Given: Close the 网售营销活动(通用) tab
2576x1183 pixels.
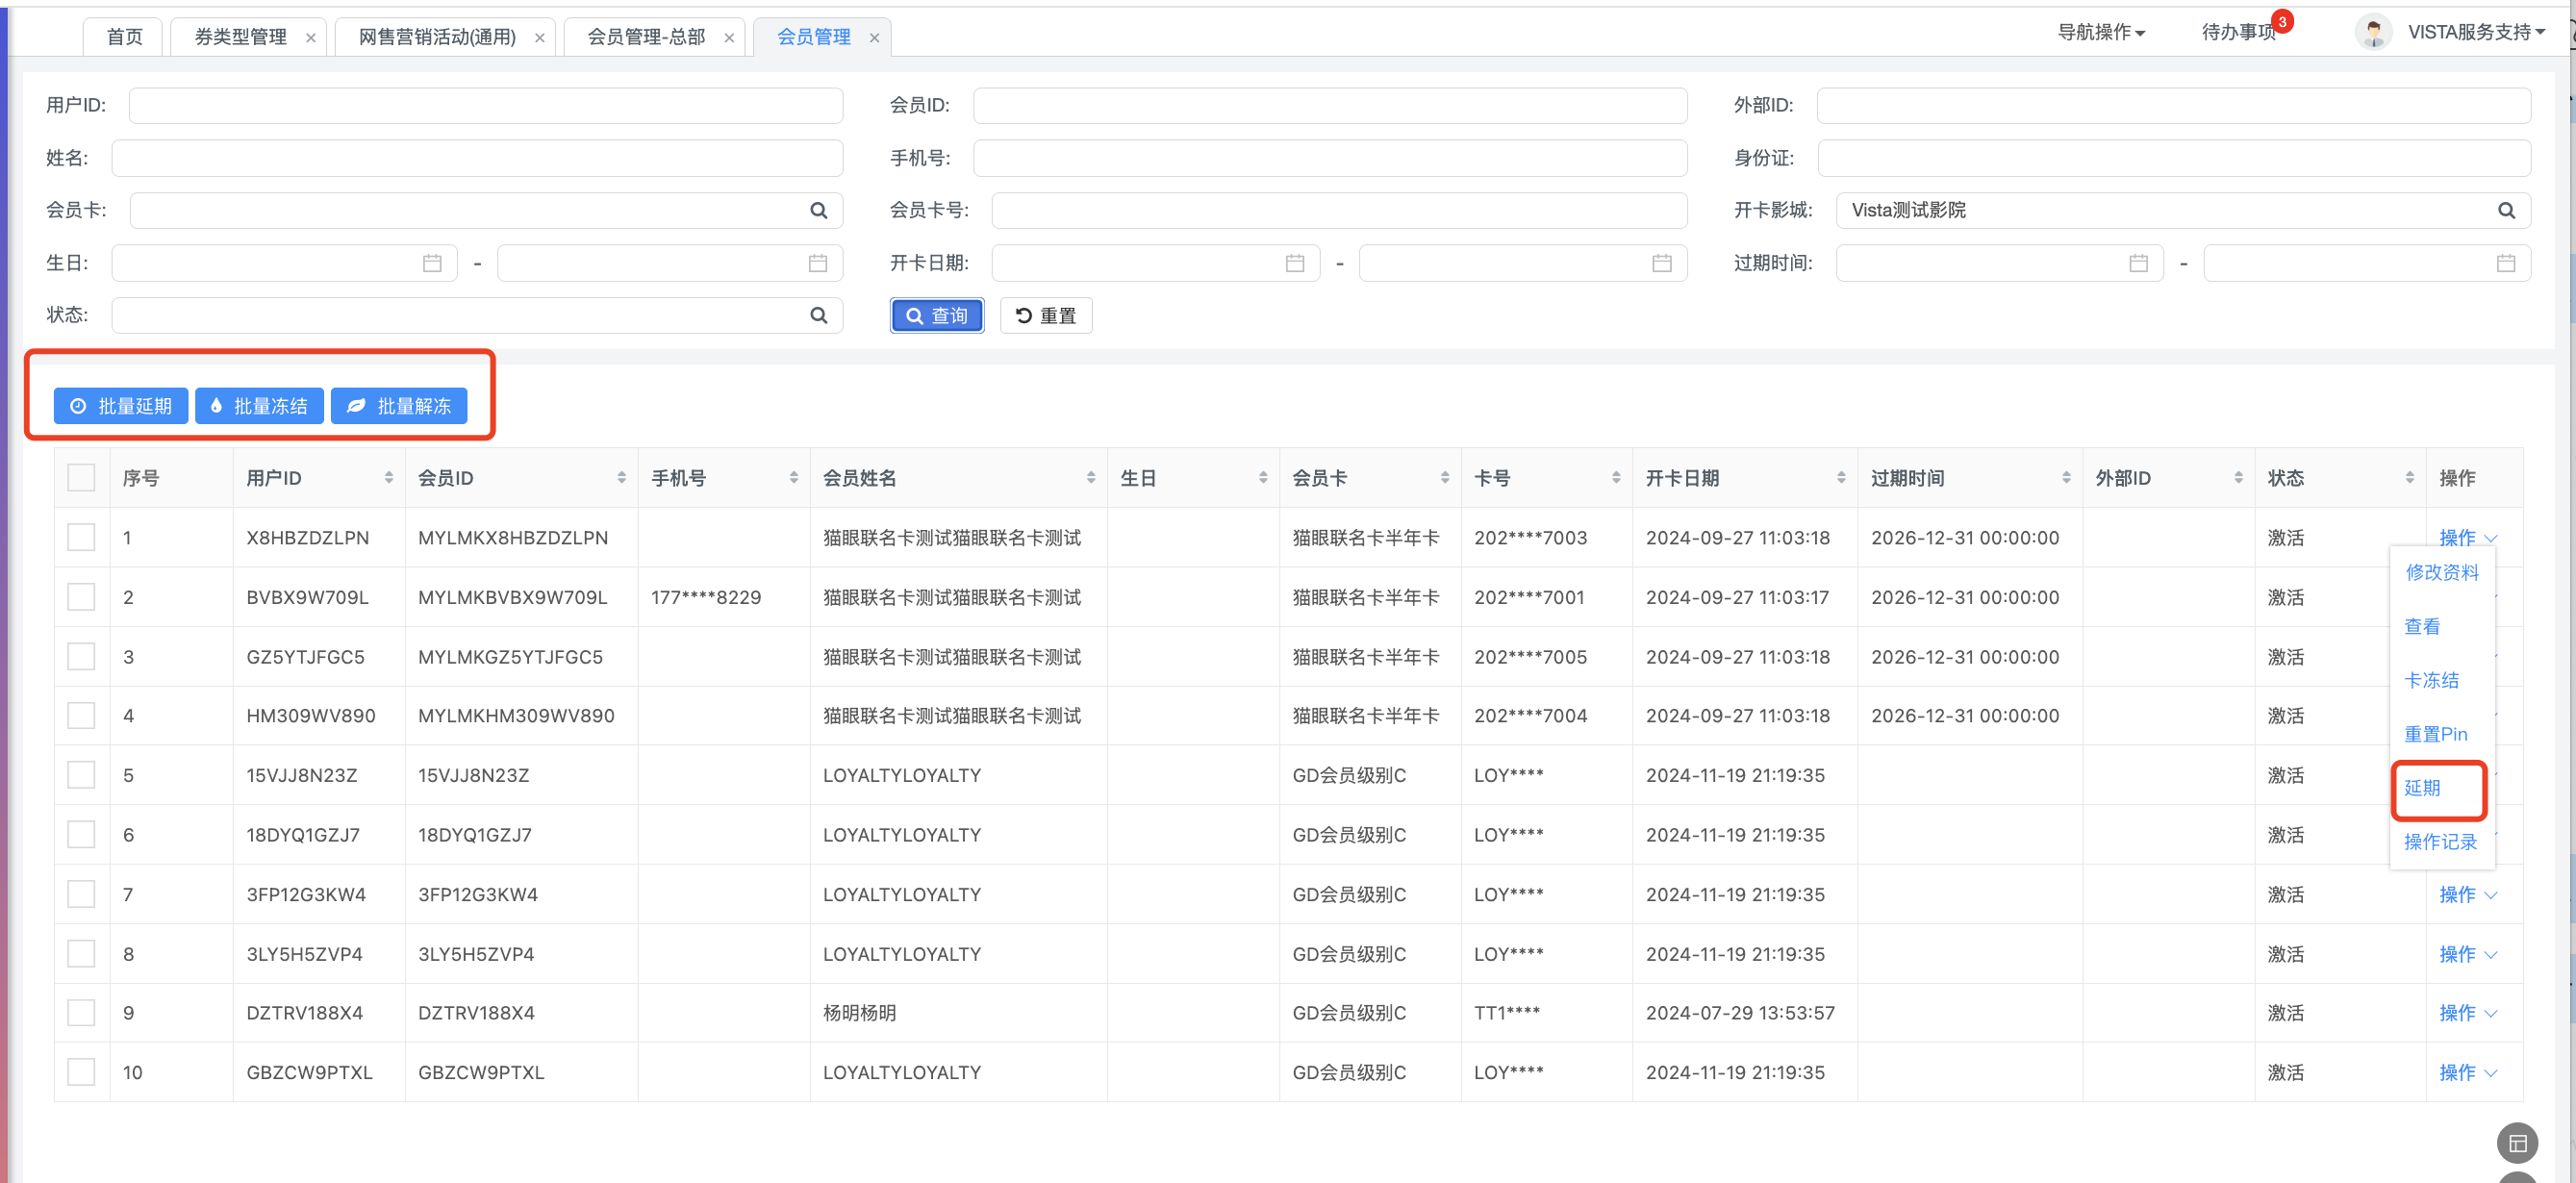Looking at the screenshot, I should pyautogui.click(x=540, y=38).
